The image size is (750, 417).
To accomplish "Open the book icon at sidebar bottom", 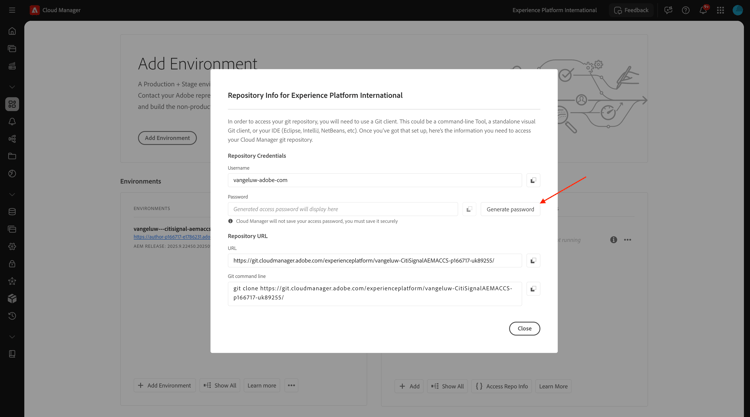I will 12,354.
